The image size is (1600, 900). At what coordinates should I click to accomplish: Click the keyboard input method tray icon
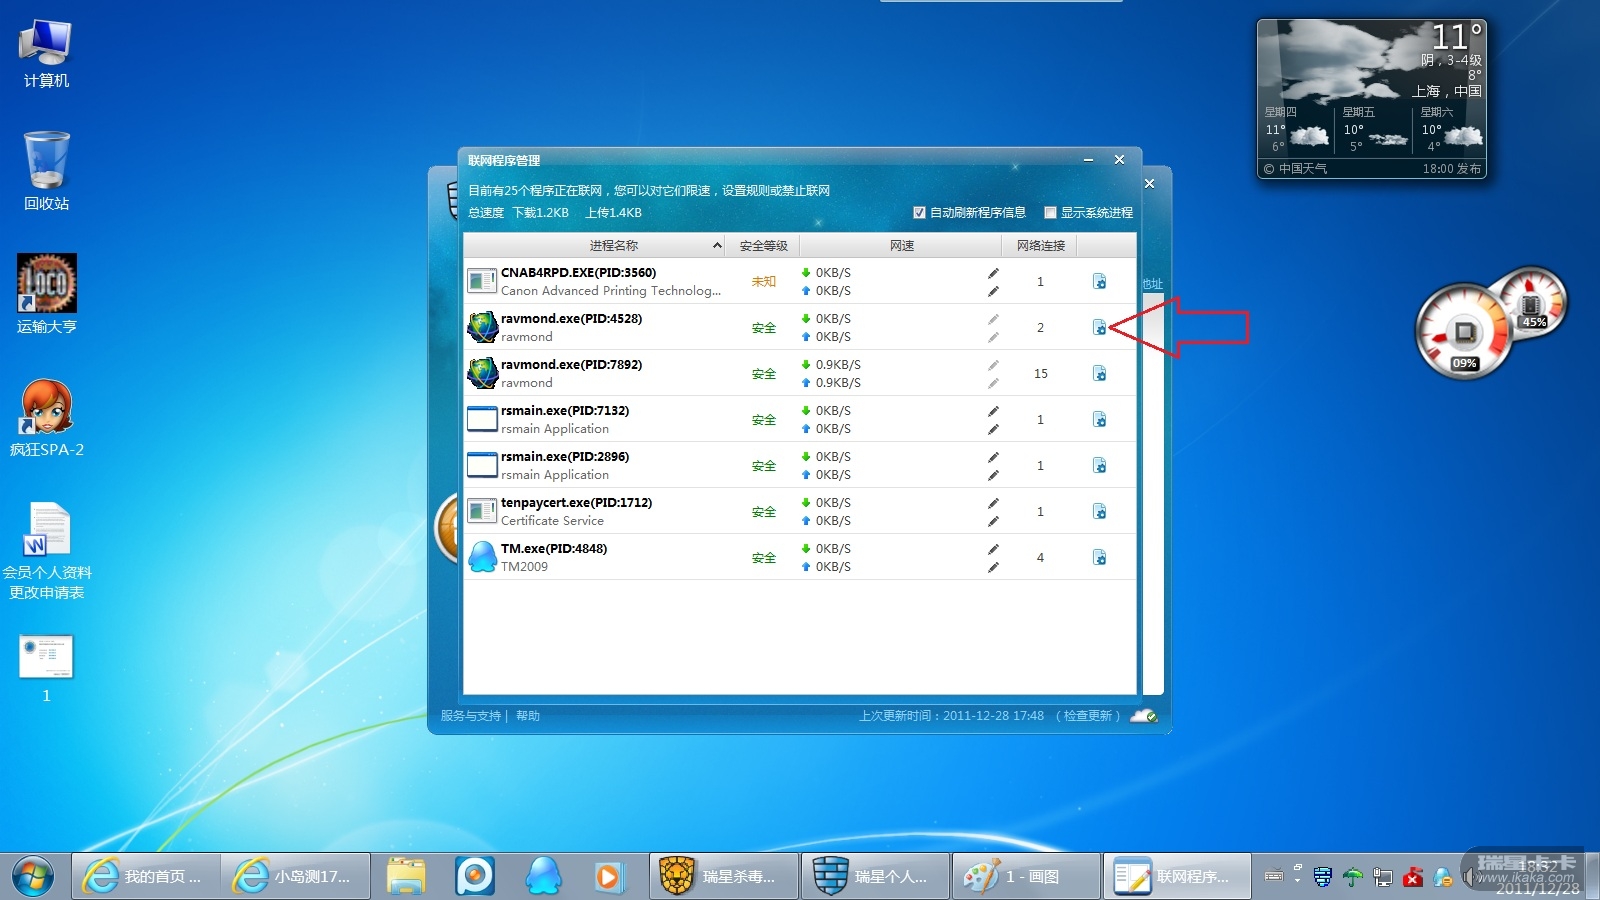pyautogui.click(x=1274, y=876)
